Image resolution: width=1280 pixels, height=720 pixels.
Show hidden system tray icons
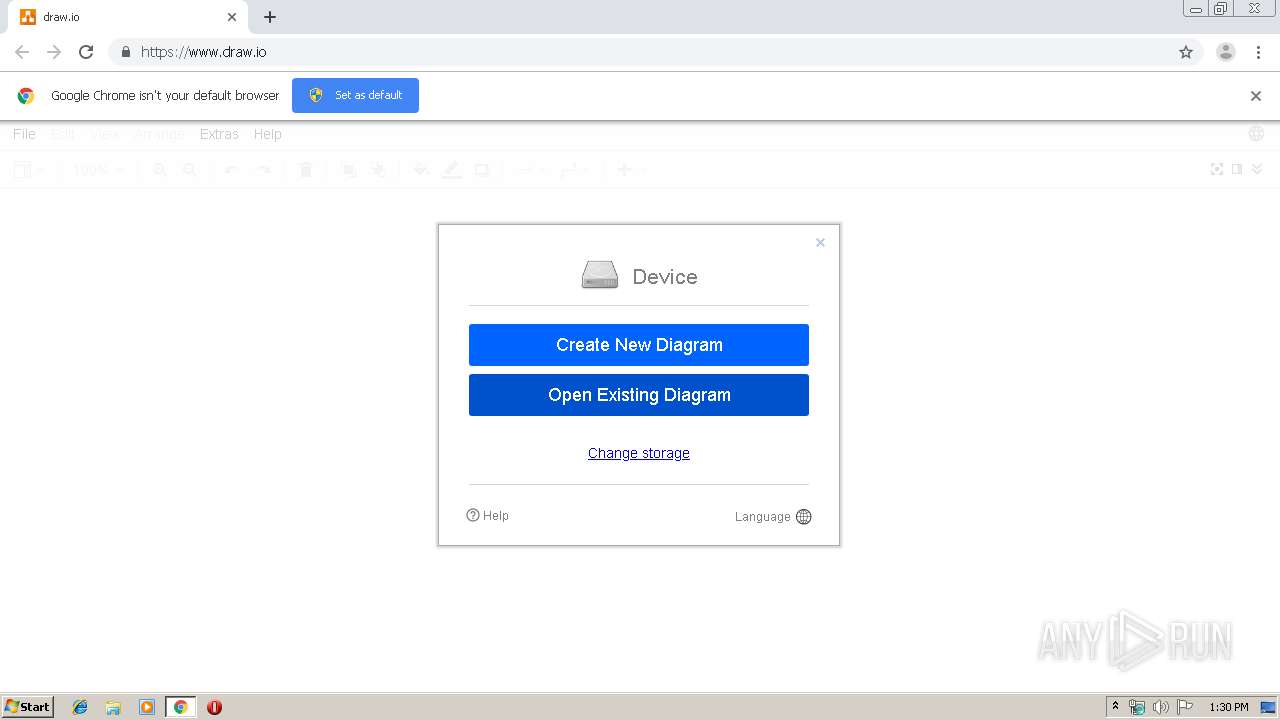coord(1115,707)
